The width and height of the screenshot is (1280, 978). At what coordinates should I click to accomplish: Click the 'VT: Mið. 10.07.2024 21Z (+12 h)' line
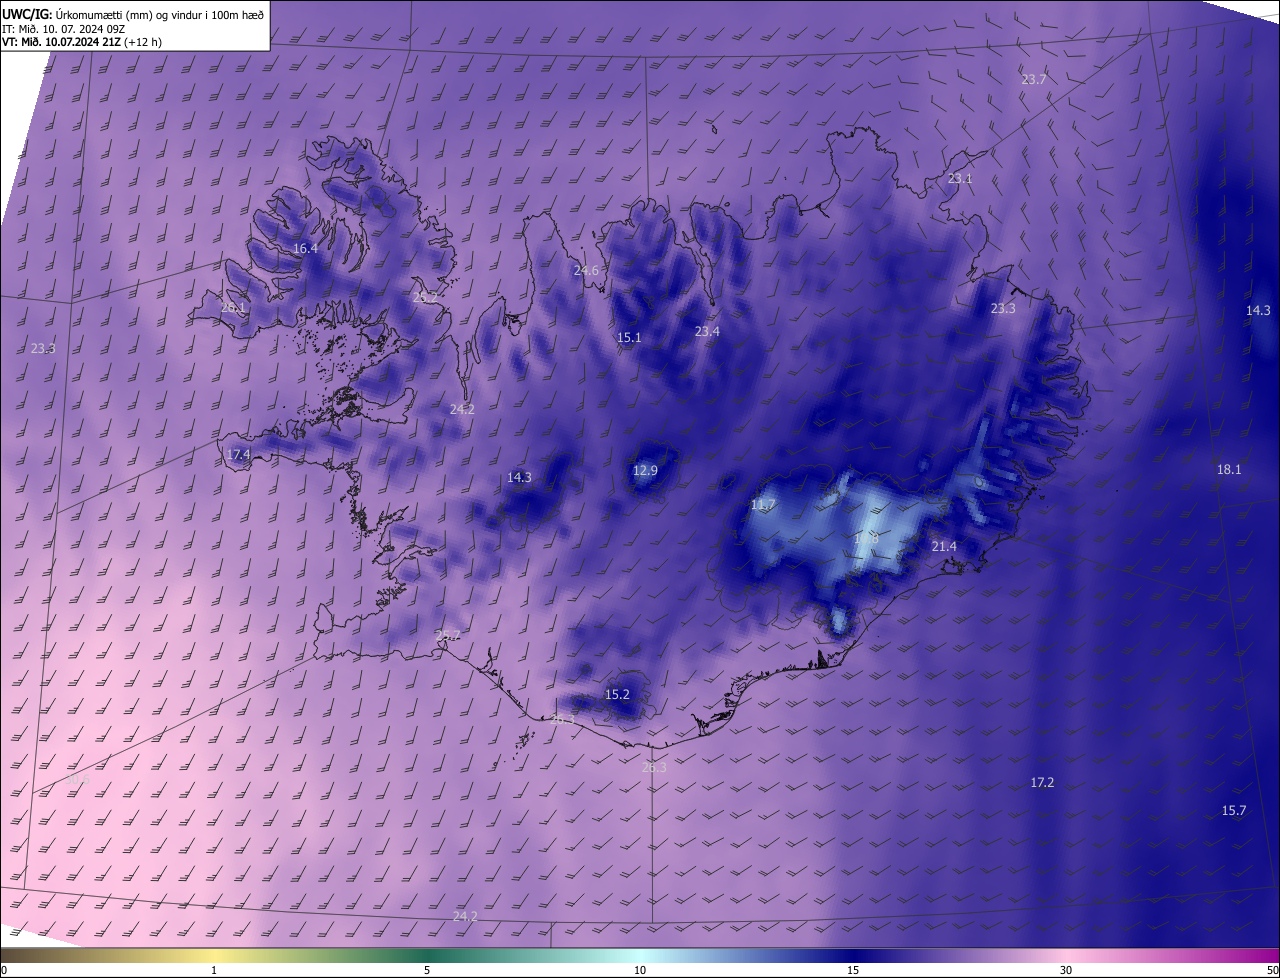coord(82,42)
